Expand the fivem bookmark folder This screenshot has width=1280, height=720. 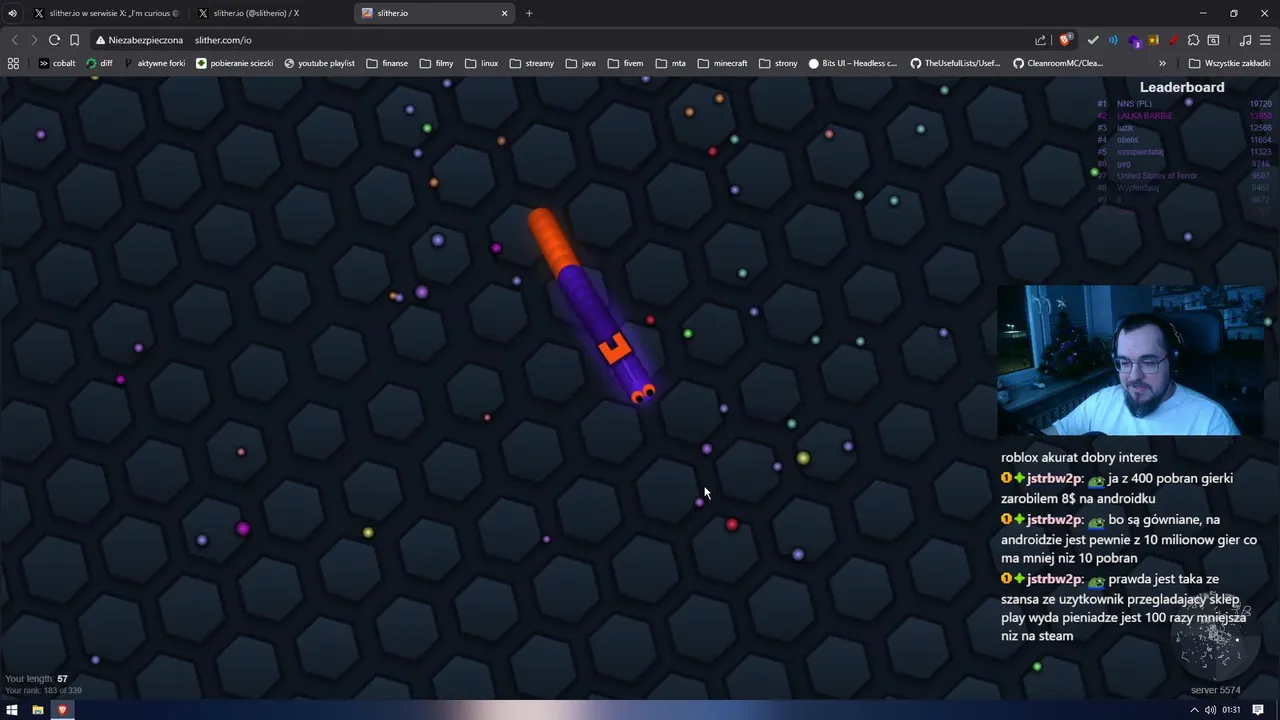click(x=625, y=63)
